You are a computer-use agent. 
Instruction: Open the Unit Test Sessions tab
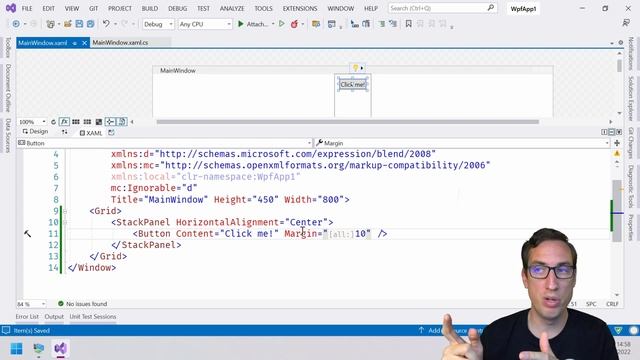pos(93,317)
